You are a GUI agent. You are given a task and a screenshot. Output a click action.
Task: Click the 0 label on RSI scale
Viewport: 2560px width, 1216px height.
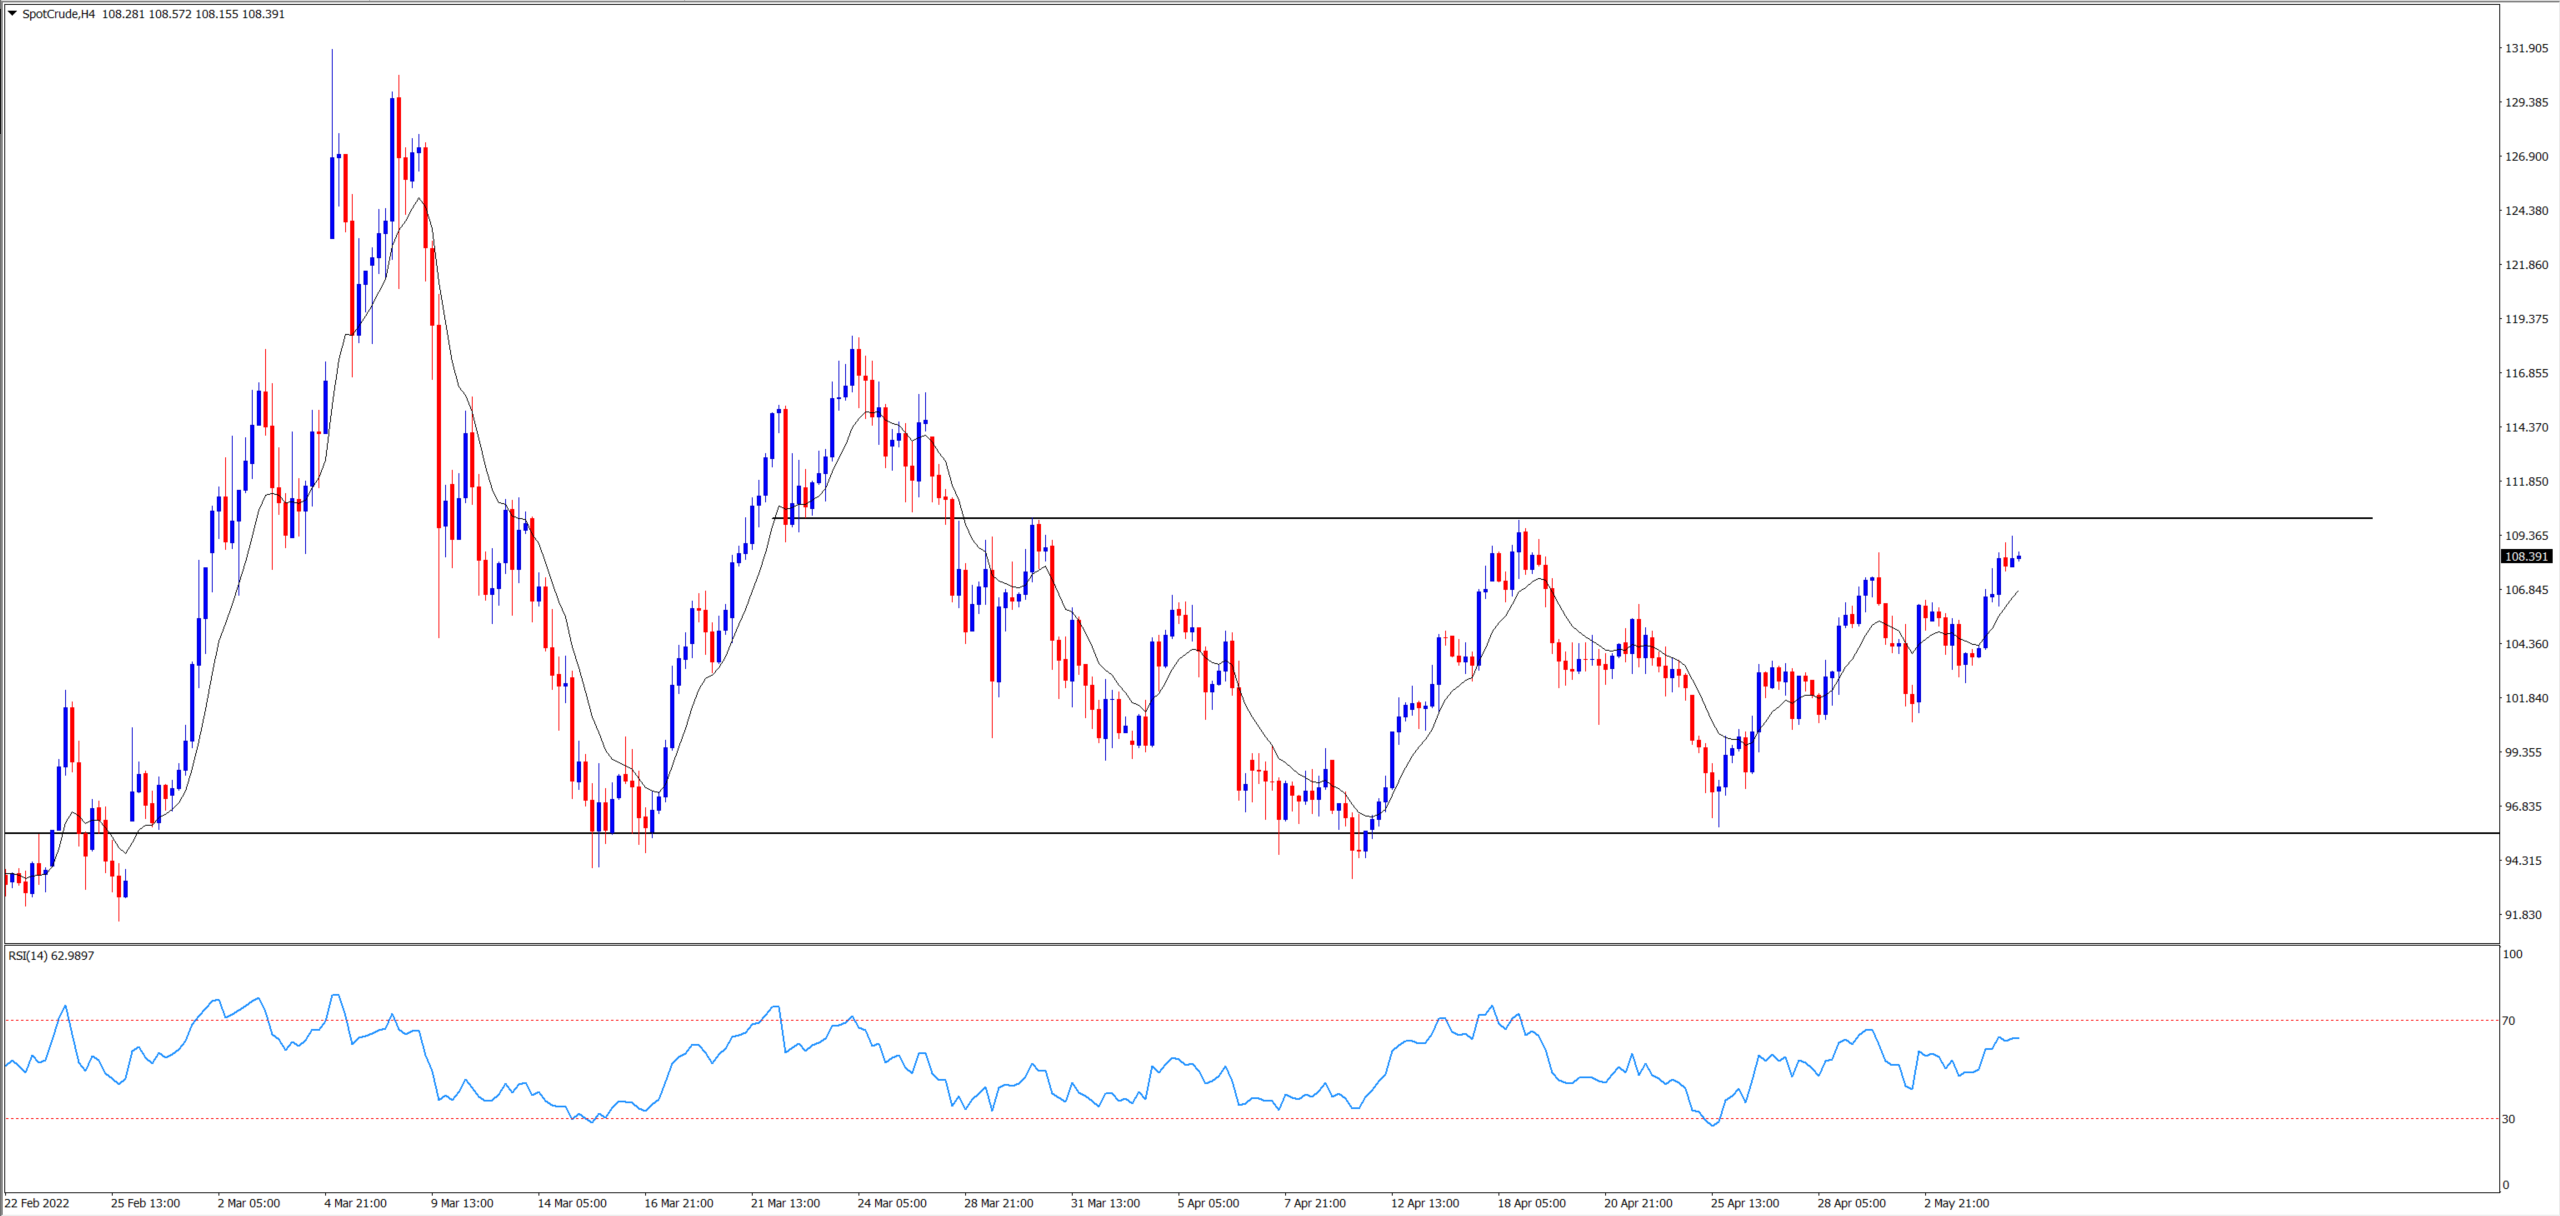pyautogui.click(x=2506, y=1185)
